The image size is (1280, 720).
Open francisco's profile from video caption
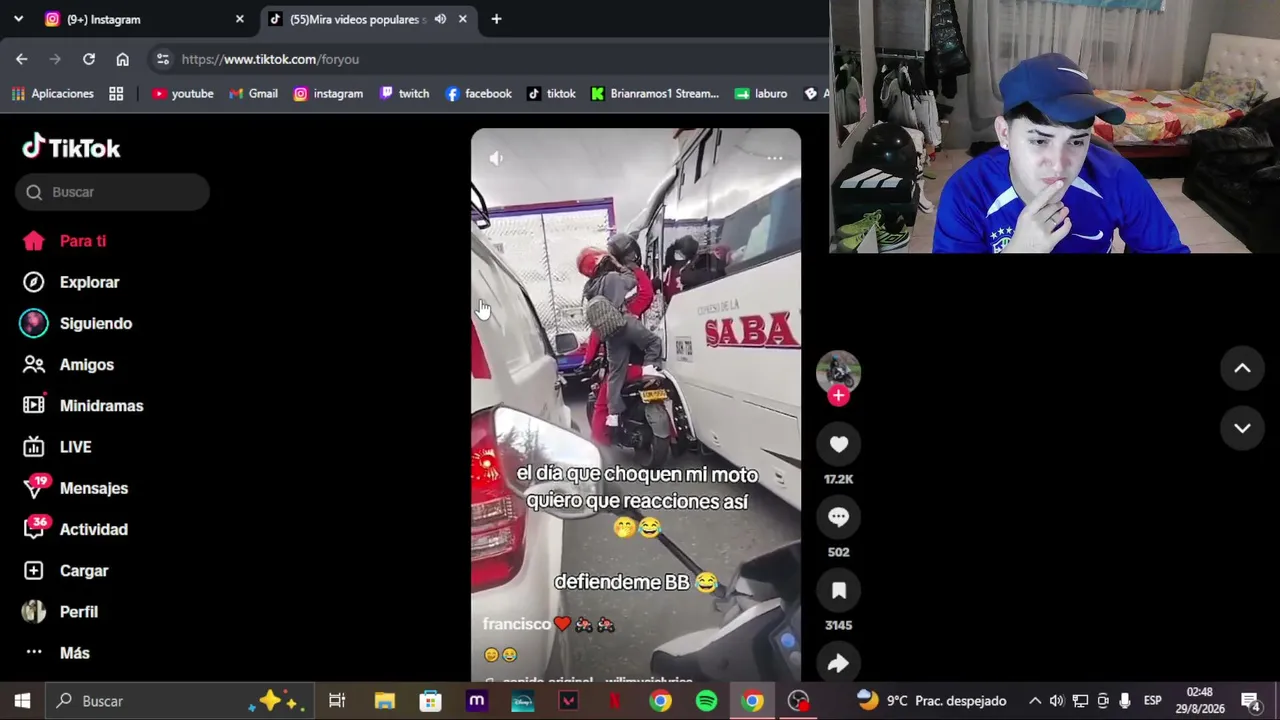[x=516, y=624]
